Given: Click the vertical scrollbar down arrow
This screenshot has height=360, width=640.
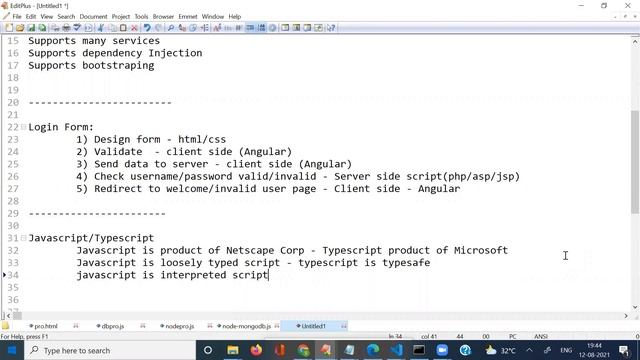Looking at the screenshot, I should [635, 307].
